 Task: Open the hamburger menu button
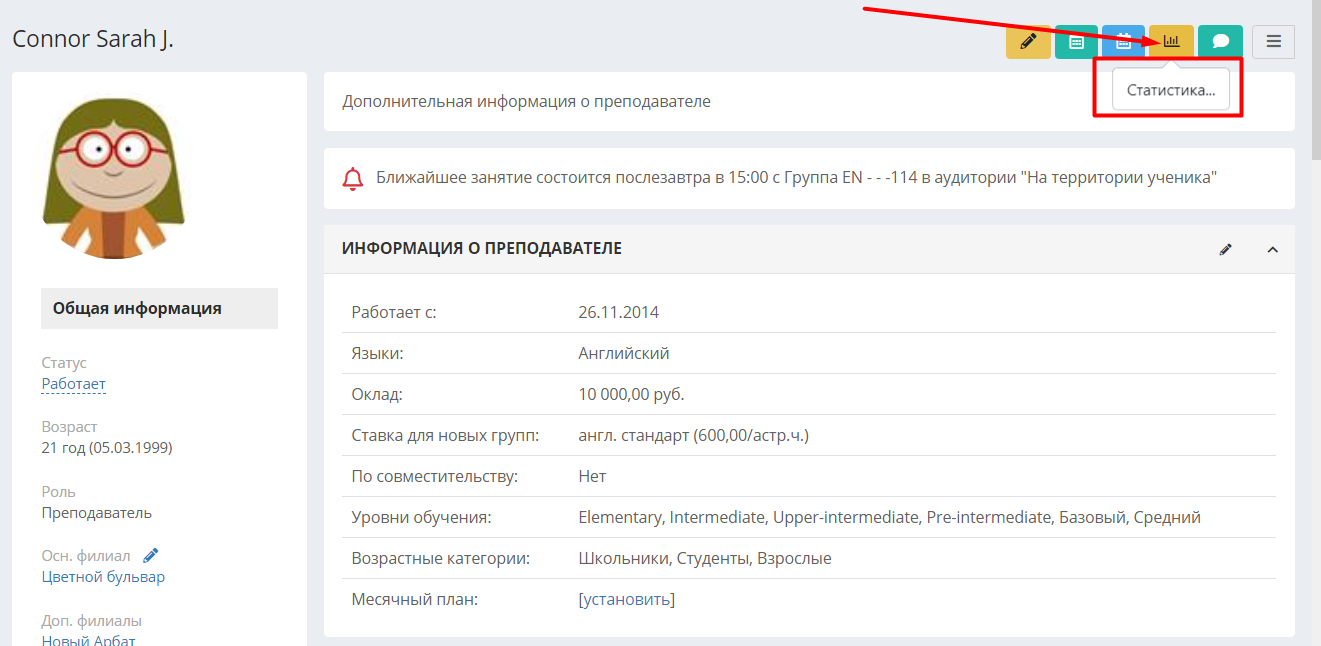point(1273,42)
